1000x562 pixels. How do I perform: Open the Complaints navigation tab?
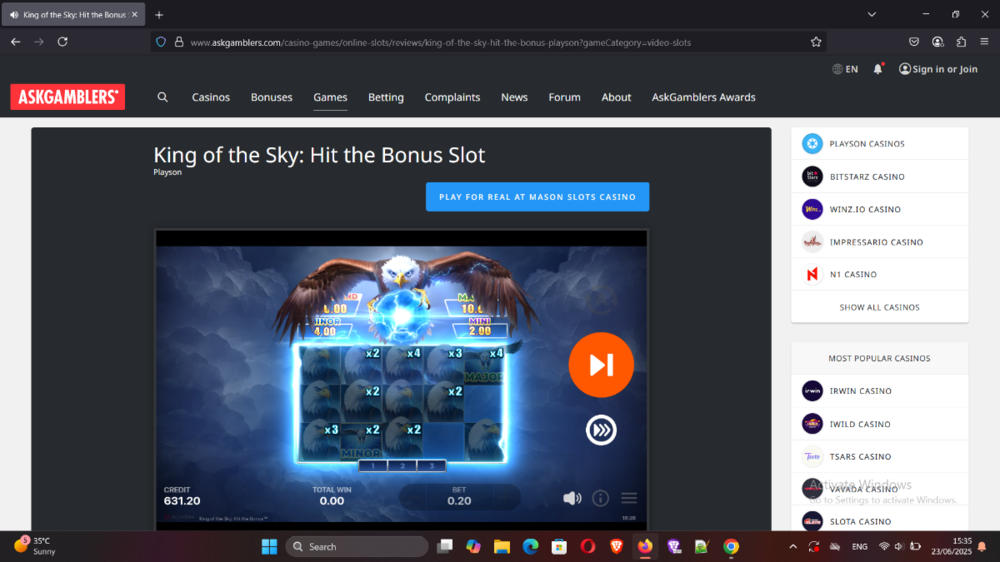(452, 97)
